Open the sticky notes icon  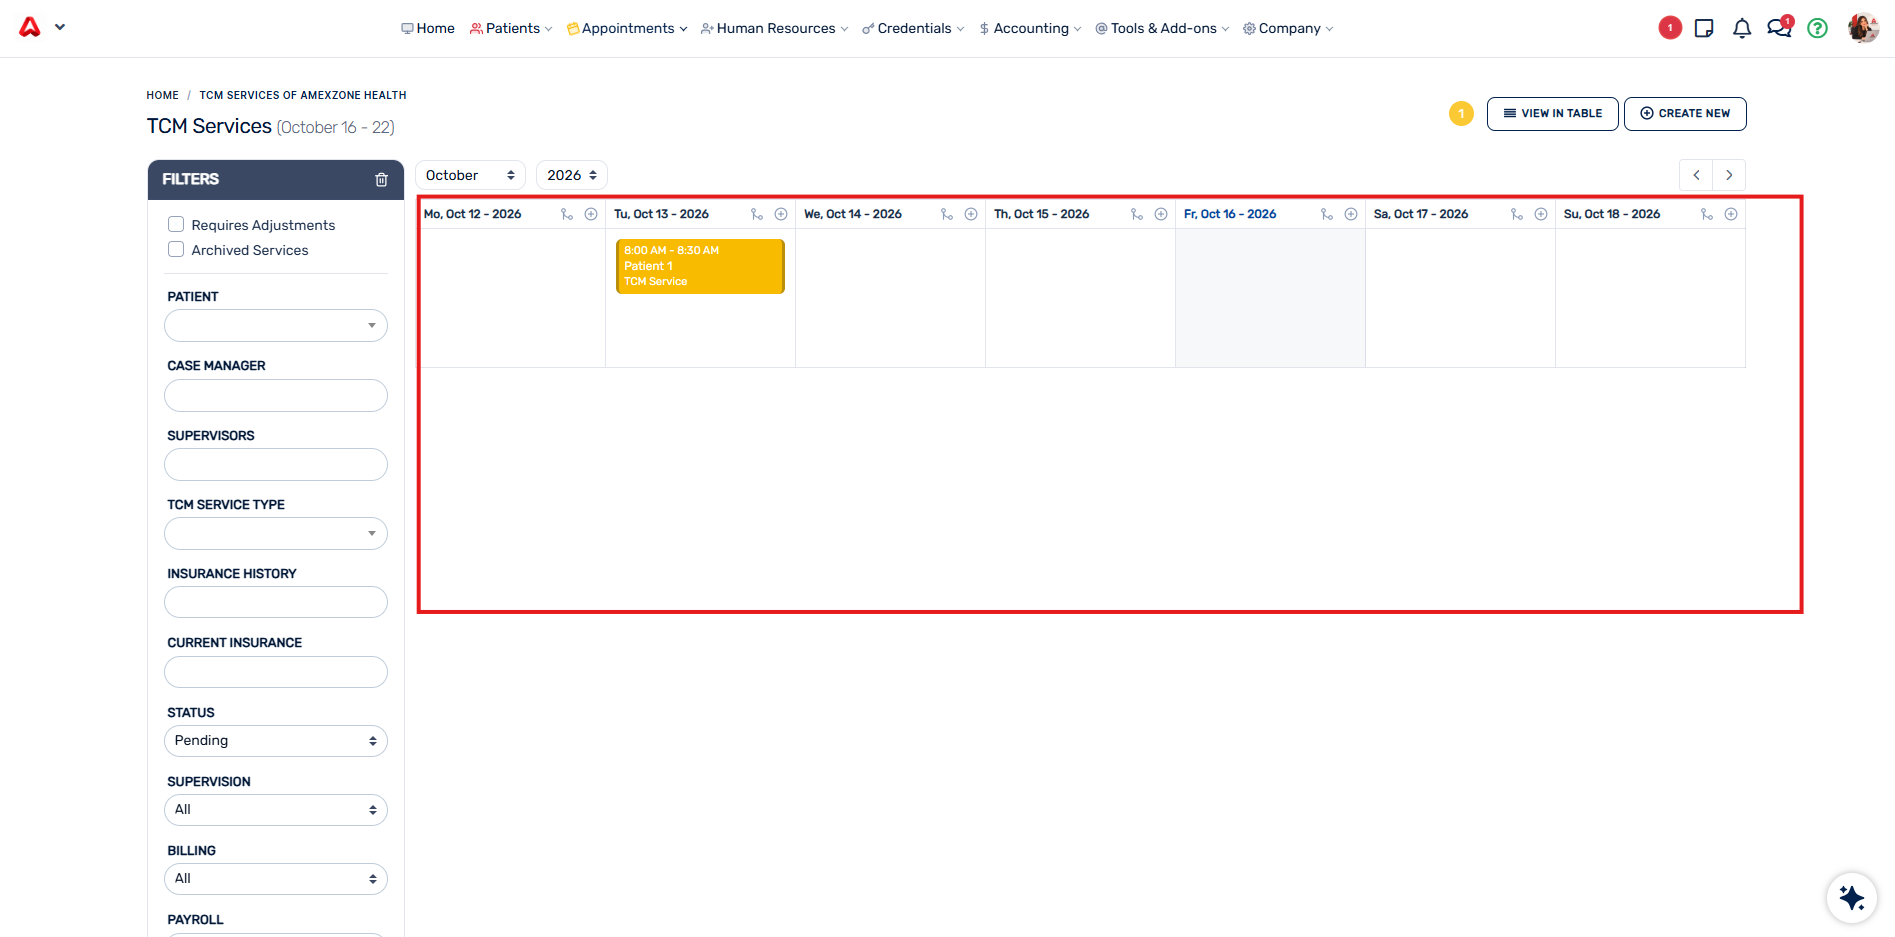click(1704, 28)
